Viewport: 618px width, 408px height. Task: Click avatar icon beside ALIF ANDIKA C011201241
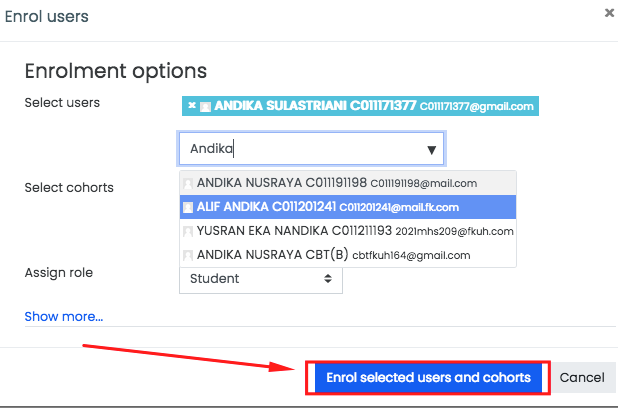pyautogui.click(x=187, y=207)
